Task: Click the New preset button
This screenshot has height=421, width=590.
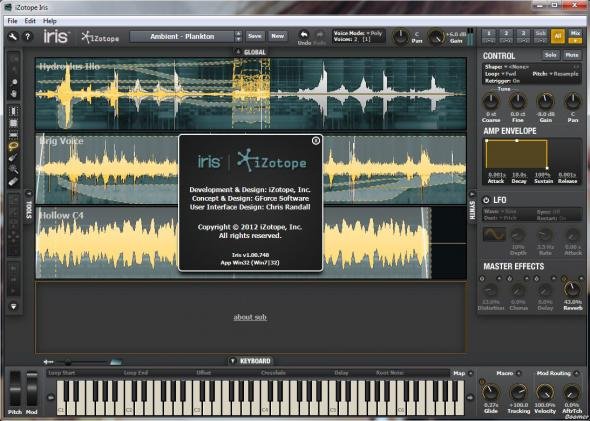Action: 278,36
